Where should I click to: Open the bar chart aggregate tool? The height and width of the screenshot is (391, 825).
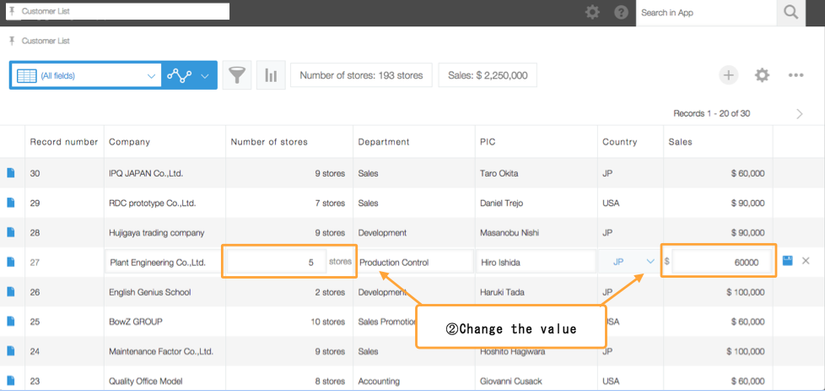270,75
